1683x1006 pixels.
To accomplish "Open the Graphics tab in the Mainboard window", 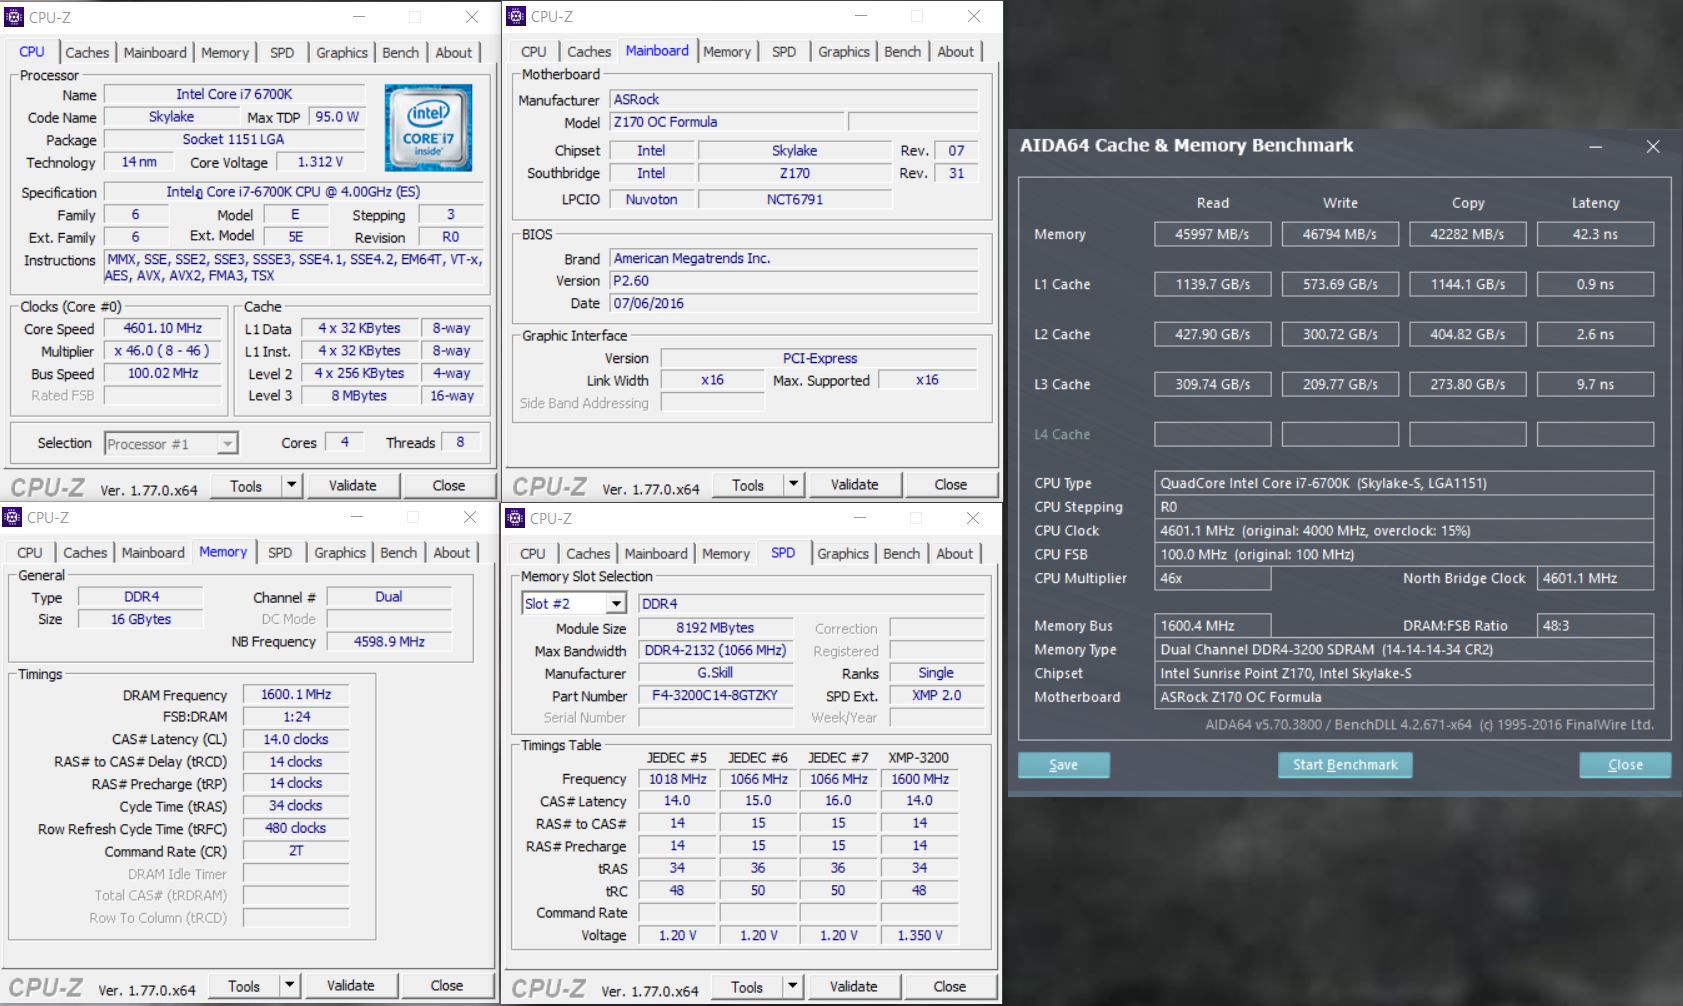I will (x=844, y=51).
